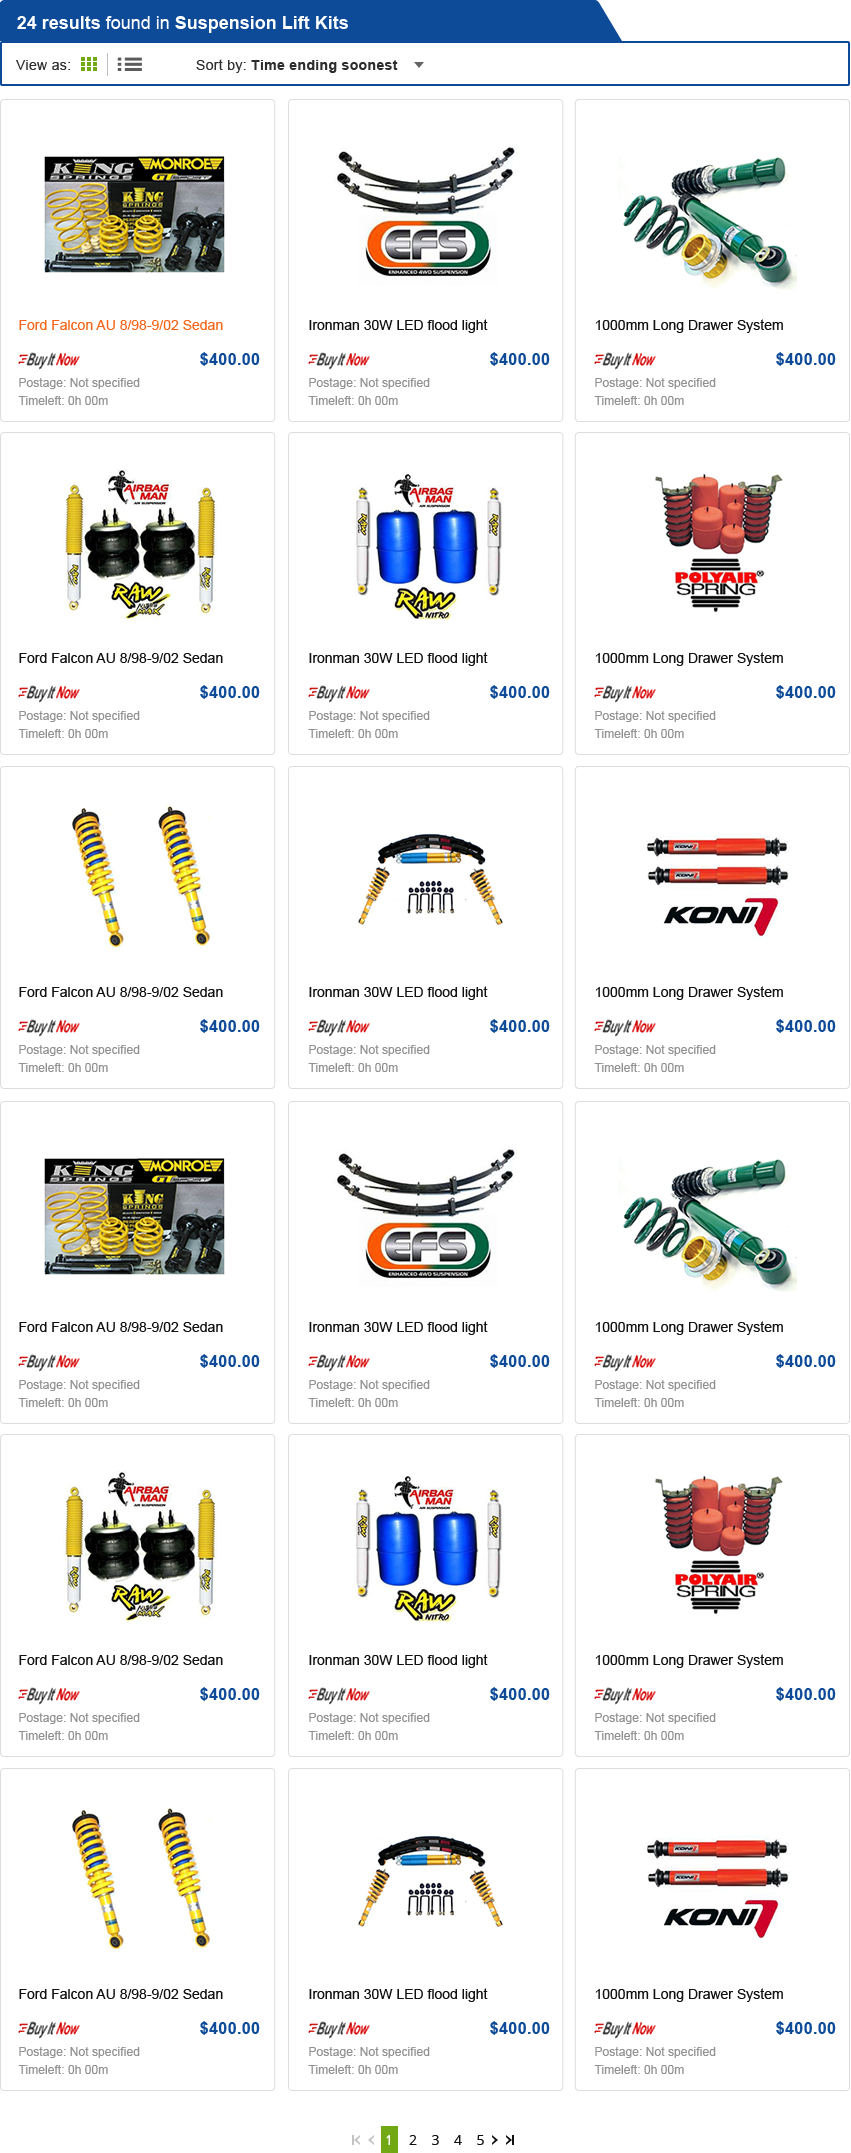Open page 3 of results
Screen dimensions: 851x2153
point(435,2140)
